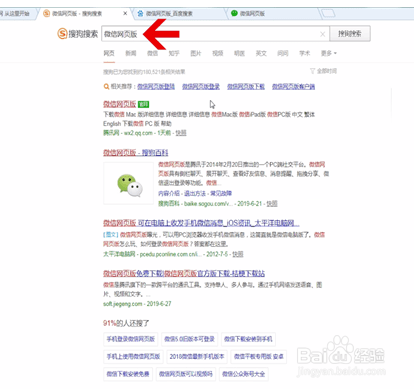Open the 太平洋电脑网 微信网页版 result title
414x389 pixels.
click(x=201, y=223)
